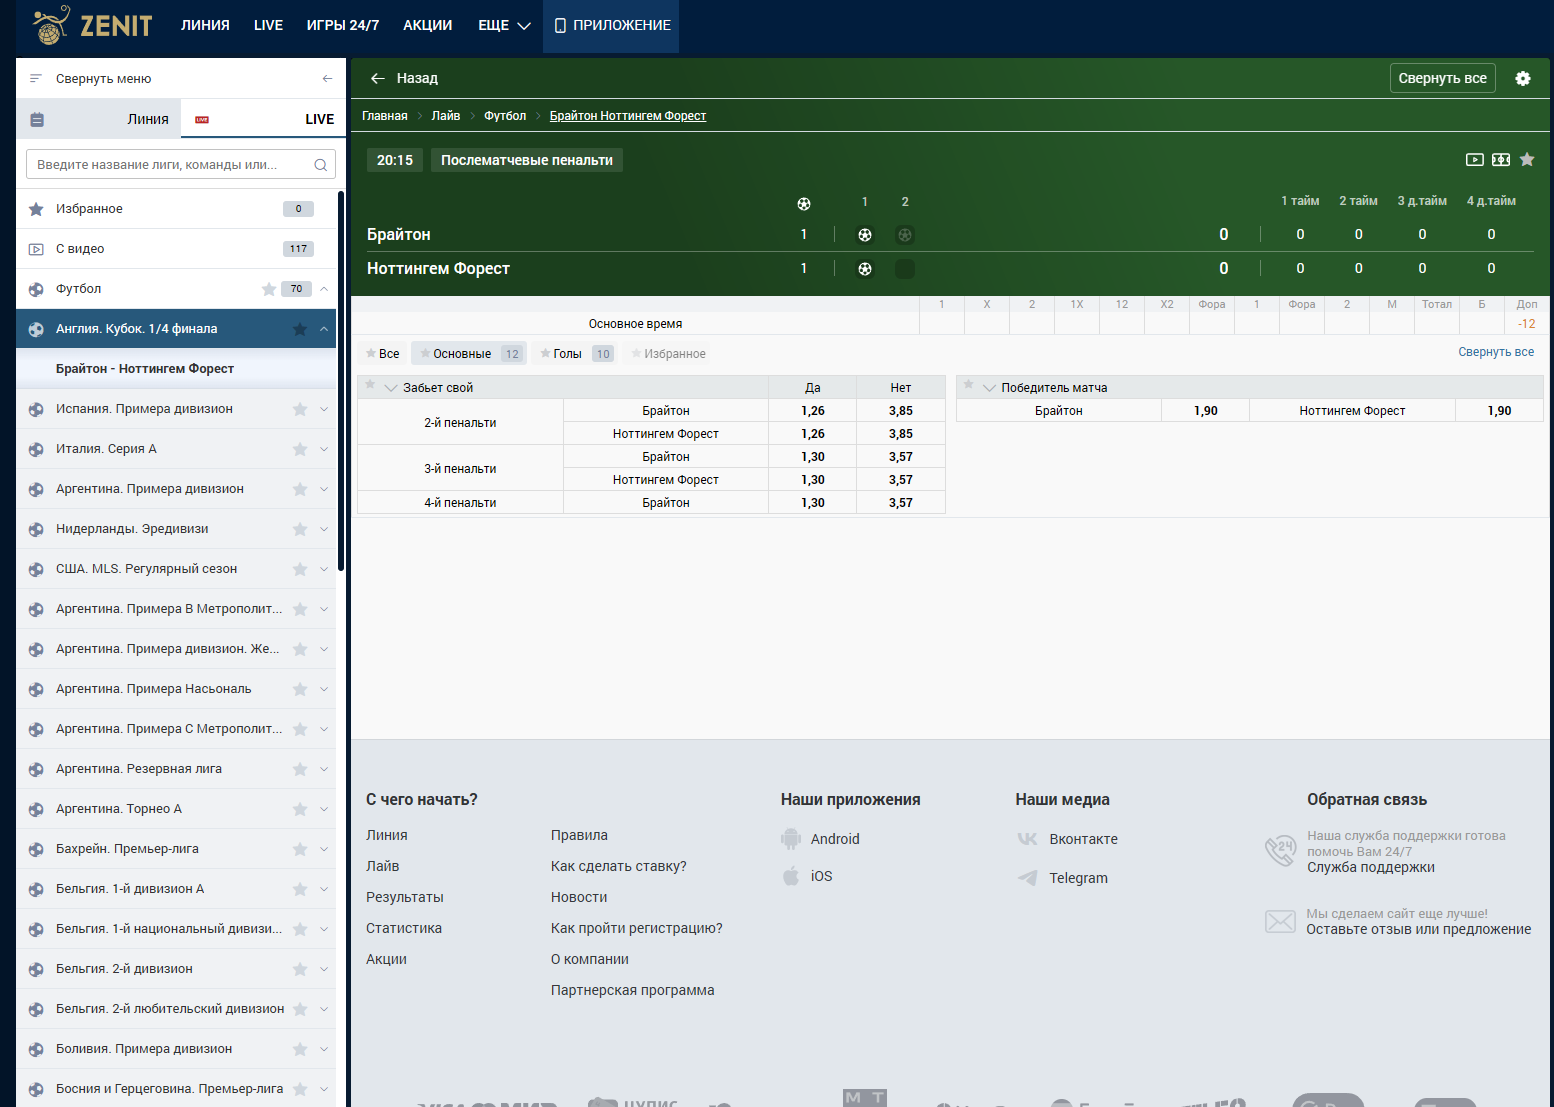Collapse sidebar using the left arrow icon

(x=327, y=79)
